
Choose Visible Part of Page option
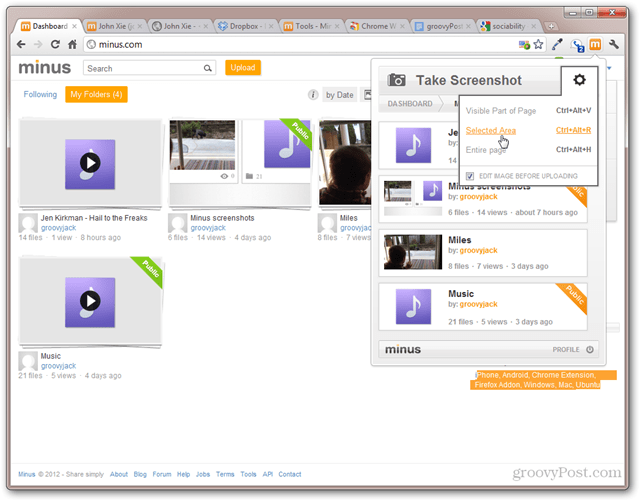point(501,111)
